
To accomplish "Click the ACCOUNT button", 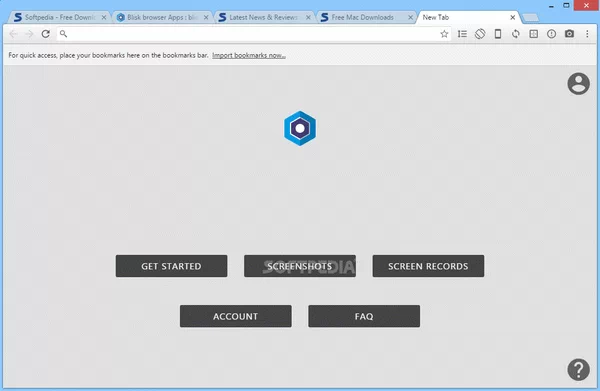I will coord(236,316).
